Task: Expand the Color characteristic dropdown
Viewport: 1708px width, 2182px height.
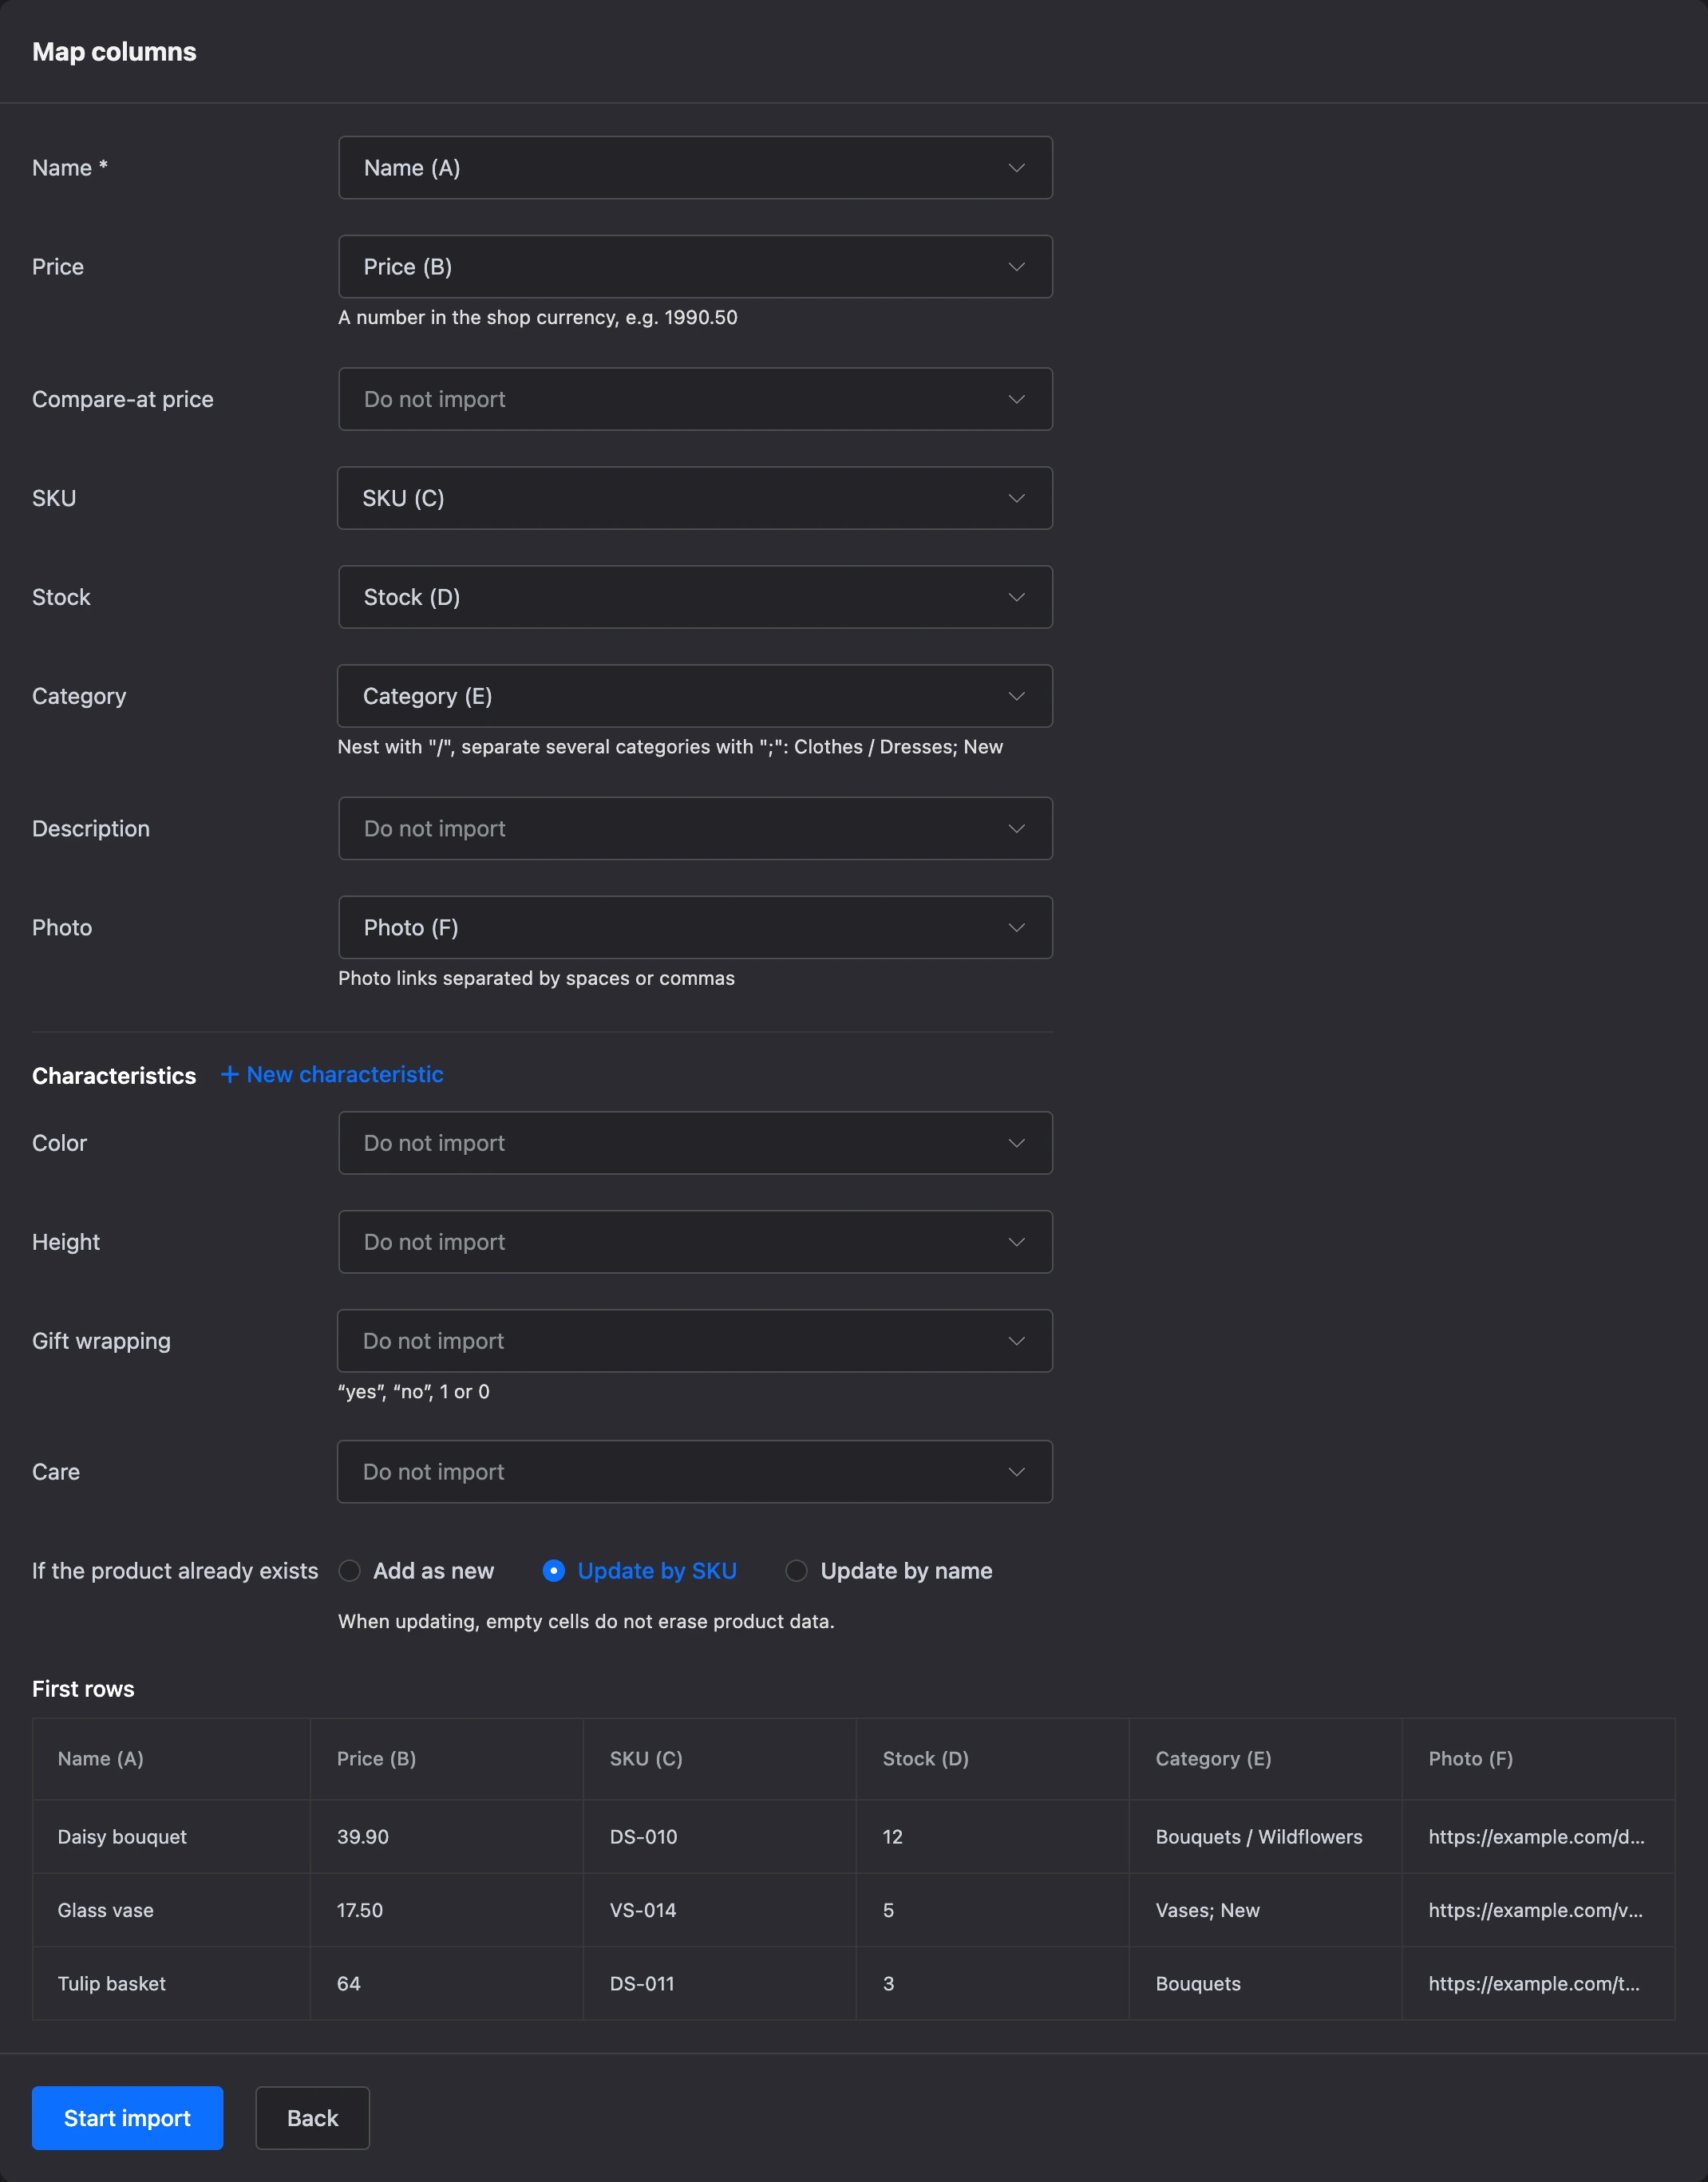Action: [695, 1143]
